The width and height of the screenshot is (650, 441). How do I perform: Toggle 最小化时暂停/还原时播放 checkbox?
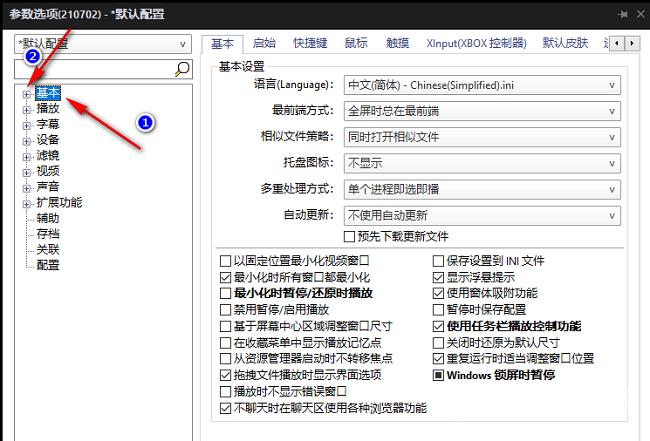point(225,293)
